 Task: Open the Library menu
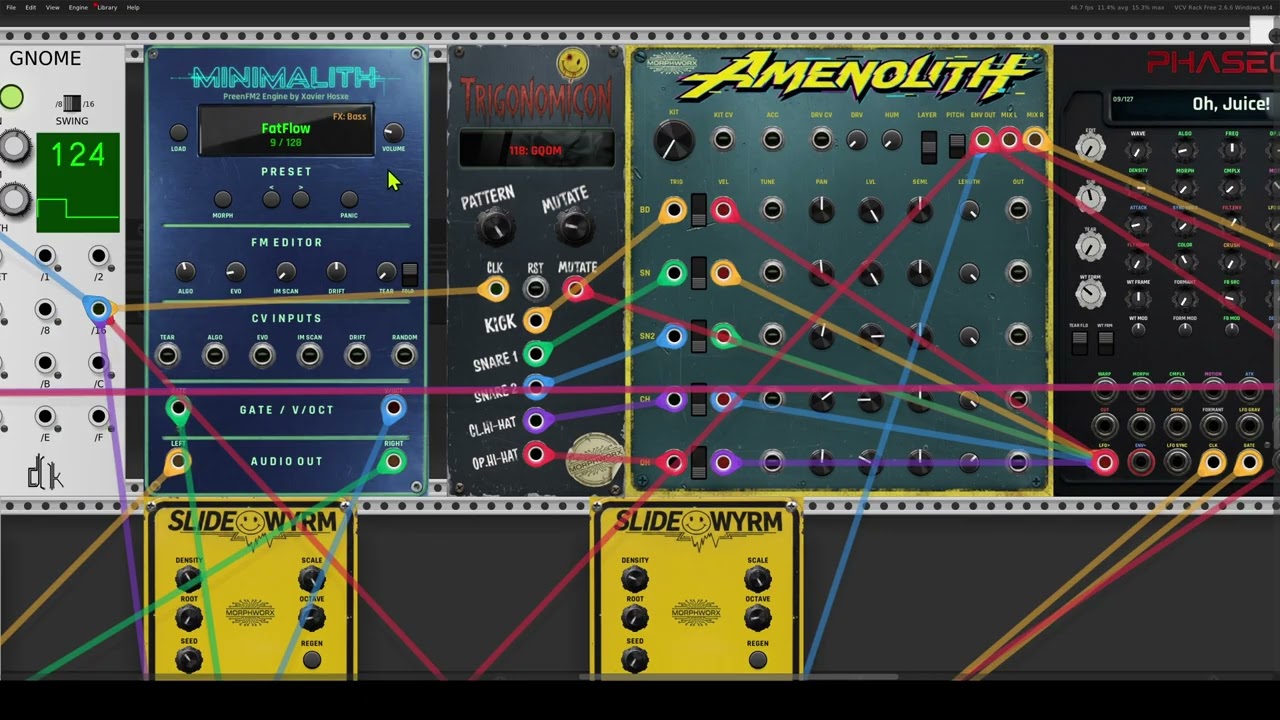106,7
